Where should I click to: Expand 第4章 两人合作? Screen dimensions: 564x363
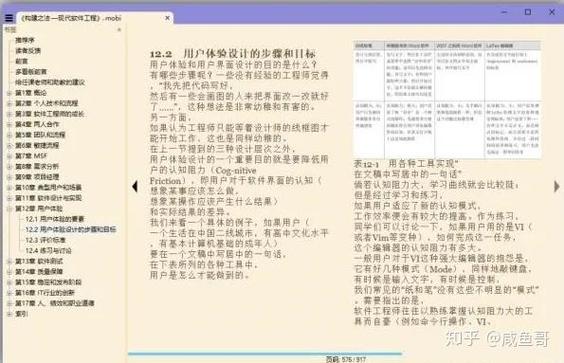coord(9,124)
